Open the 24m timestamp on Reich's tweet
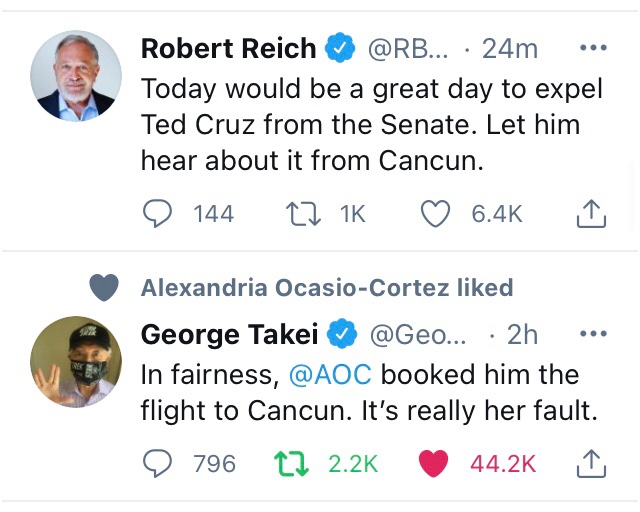 tap(510, 48)
